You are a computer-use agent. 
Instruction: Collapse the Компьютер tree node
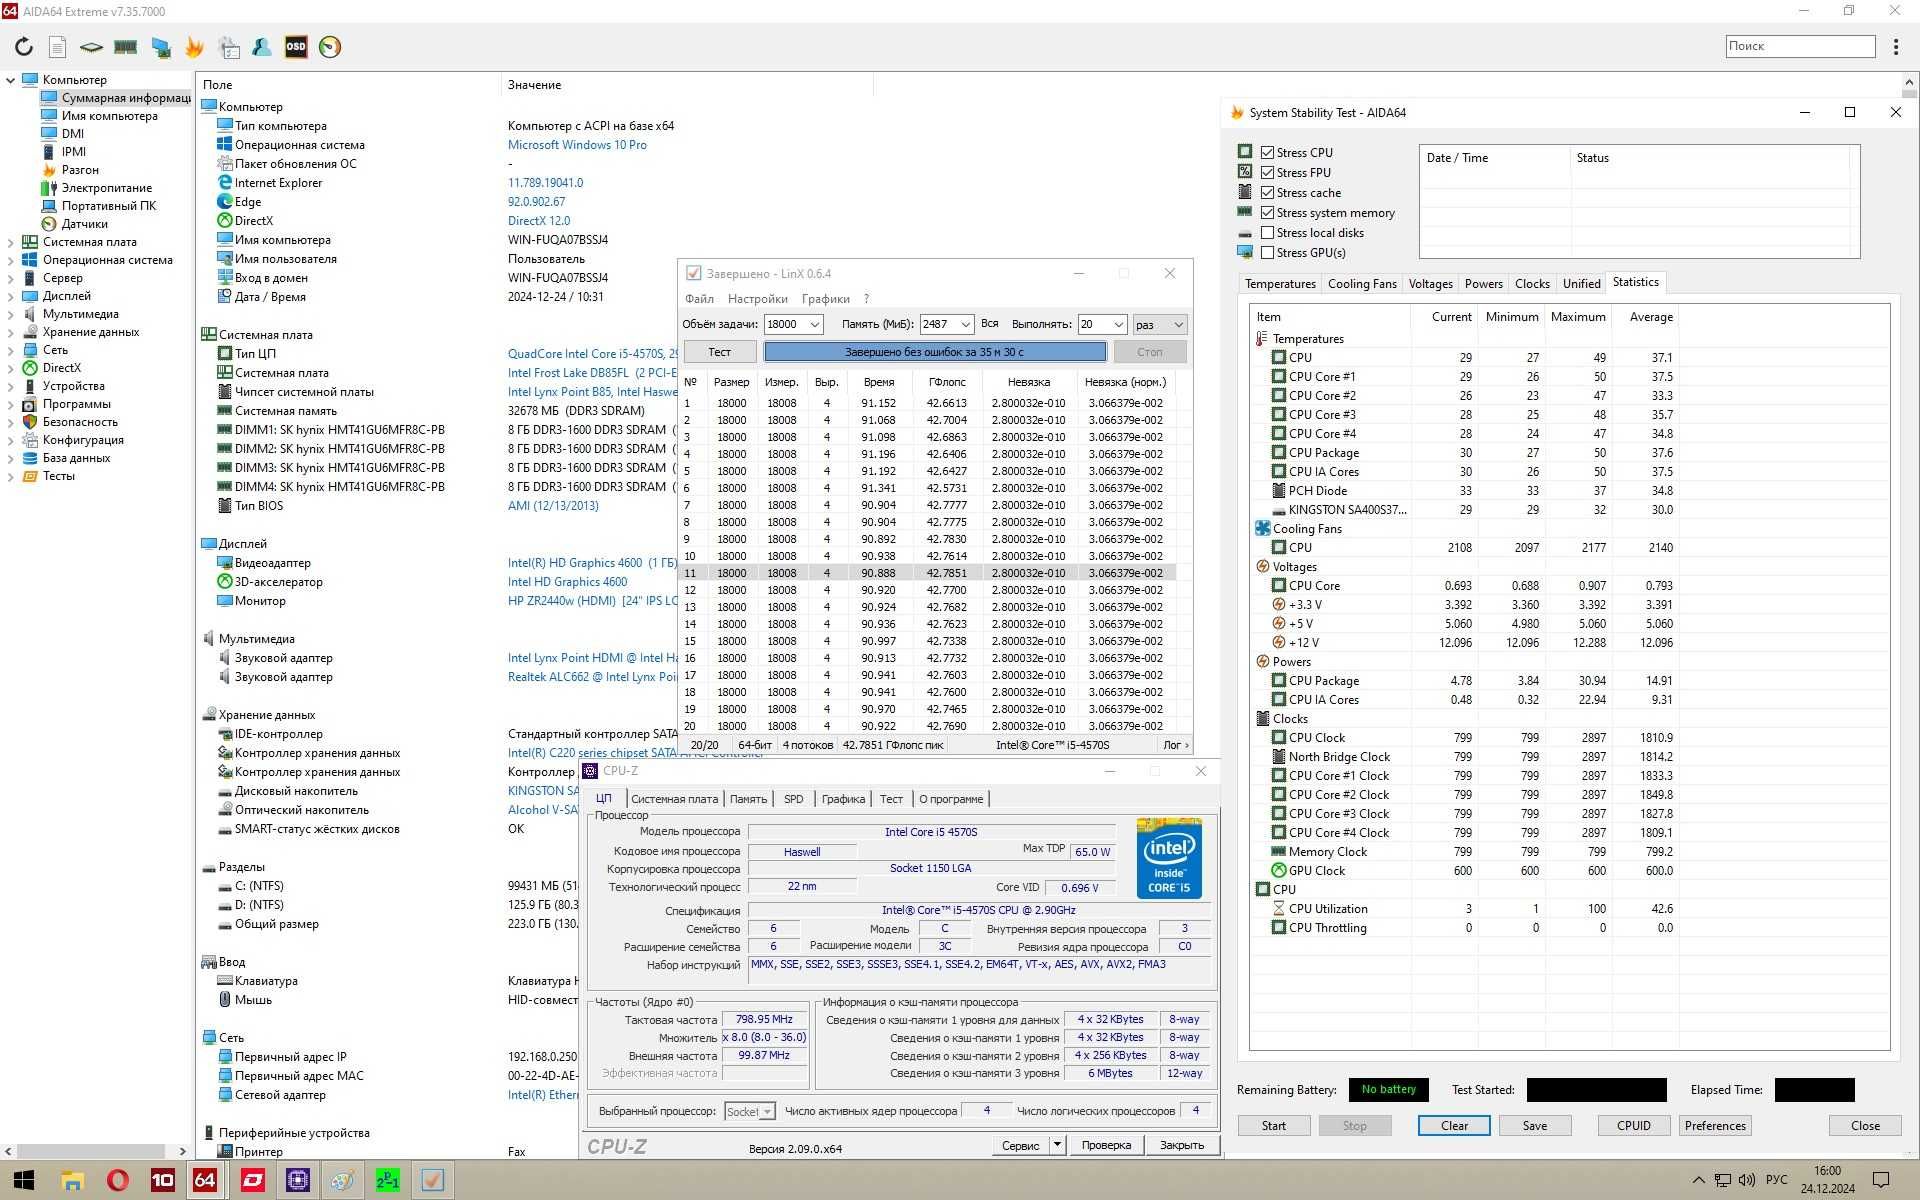pyautogui.click(x=11, y=80)
